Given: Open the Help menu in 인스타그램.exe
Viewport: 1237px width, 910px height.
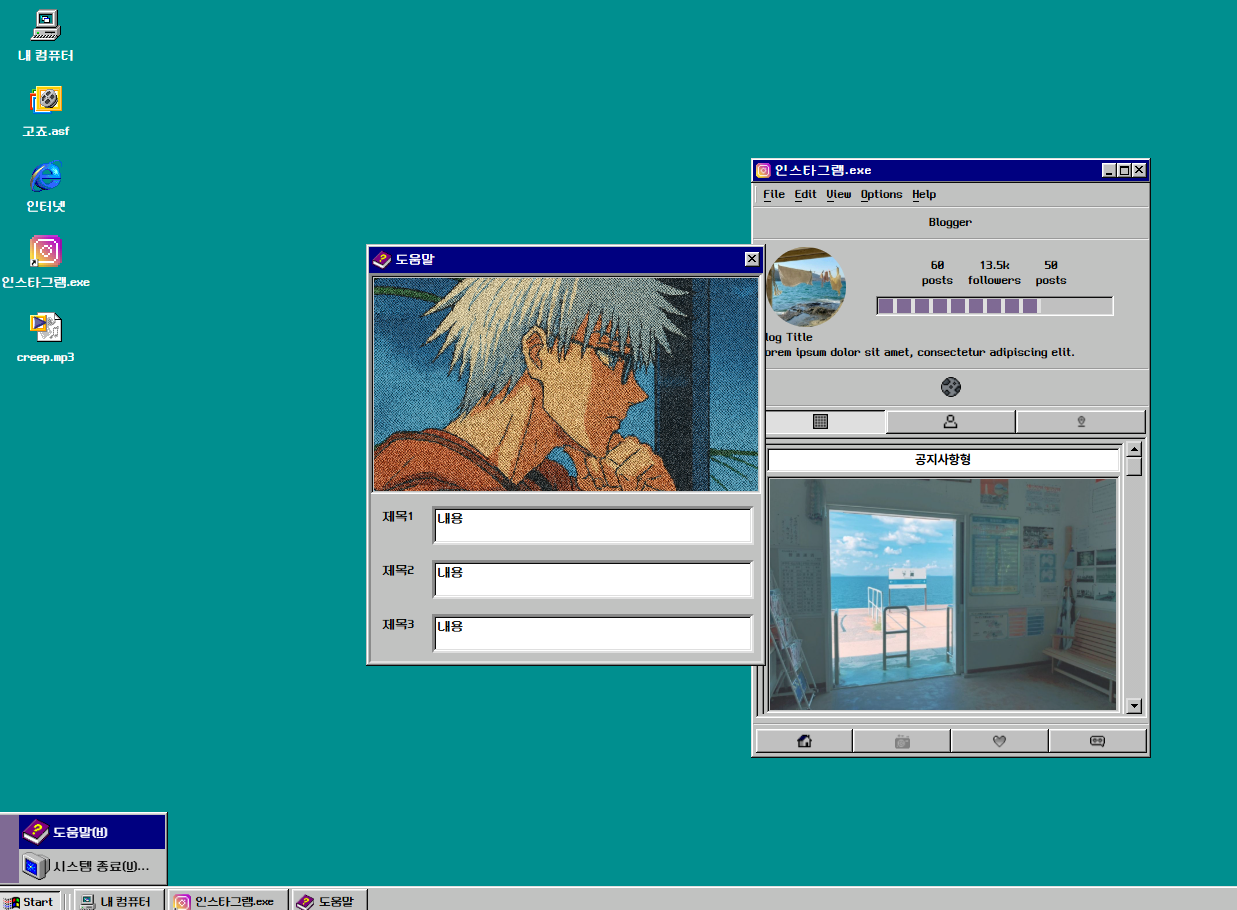Looking at the screenshot, I should click(x=924, y=194).
